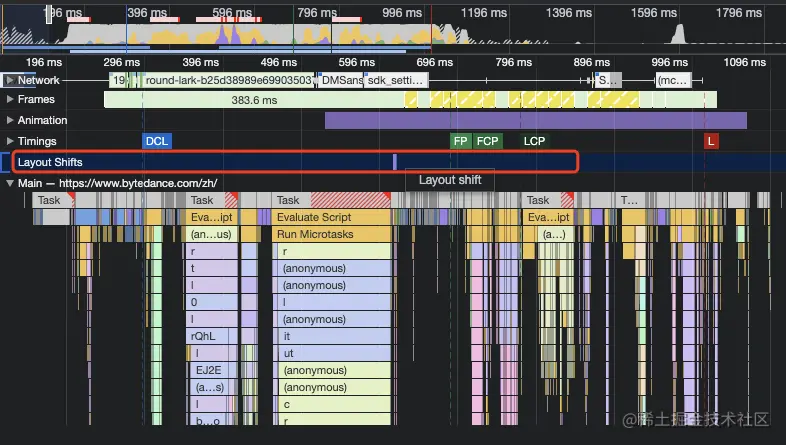This screenshot has height=445, width=786.
Task: Select the 383.6 ms frame
Action: [x=254, y=100]
